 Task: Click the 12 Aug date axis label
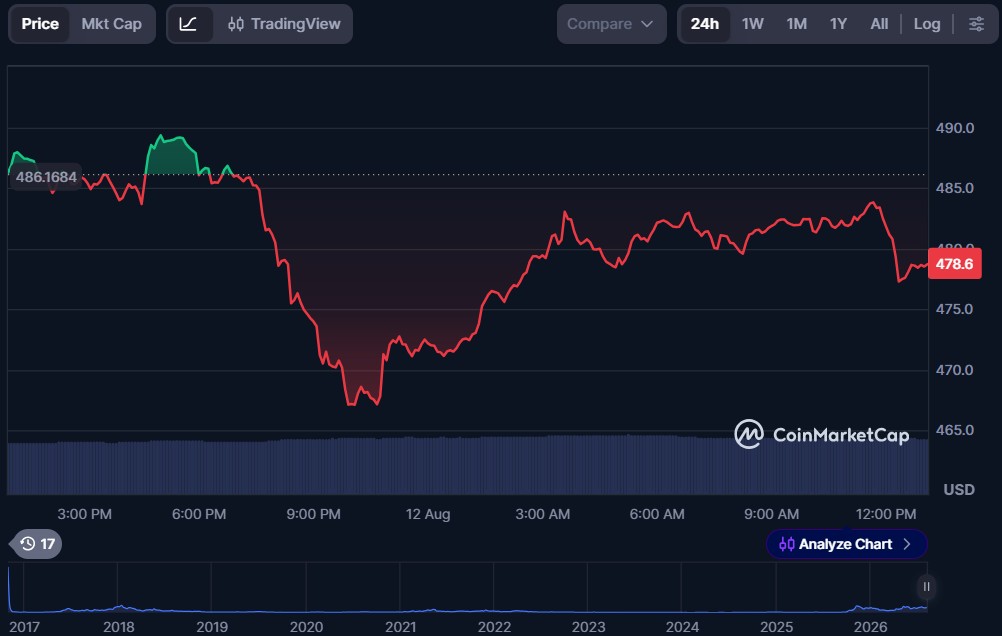coord(428,514)
